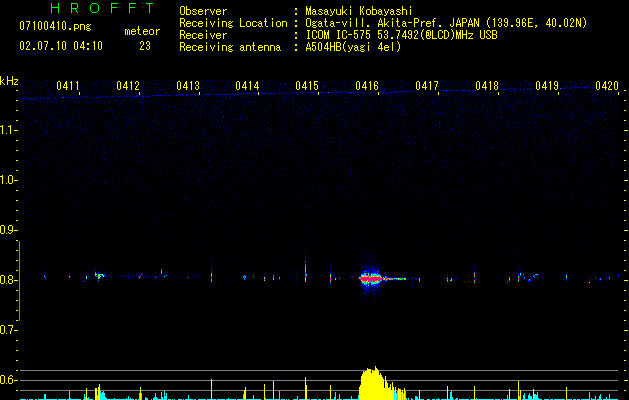629x400 pixels.
Task: Click the 0420 time marker
Action: tap(607, 86)
